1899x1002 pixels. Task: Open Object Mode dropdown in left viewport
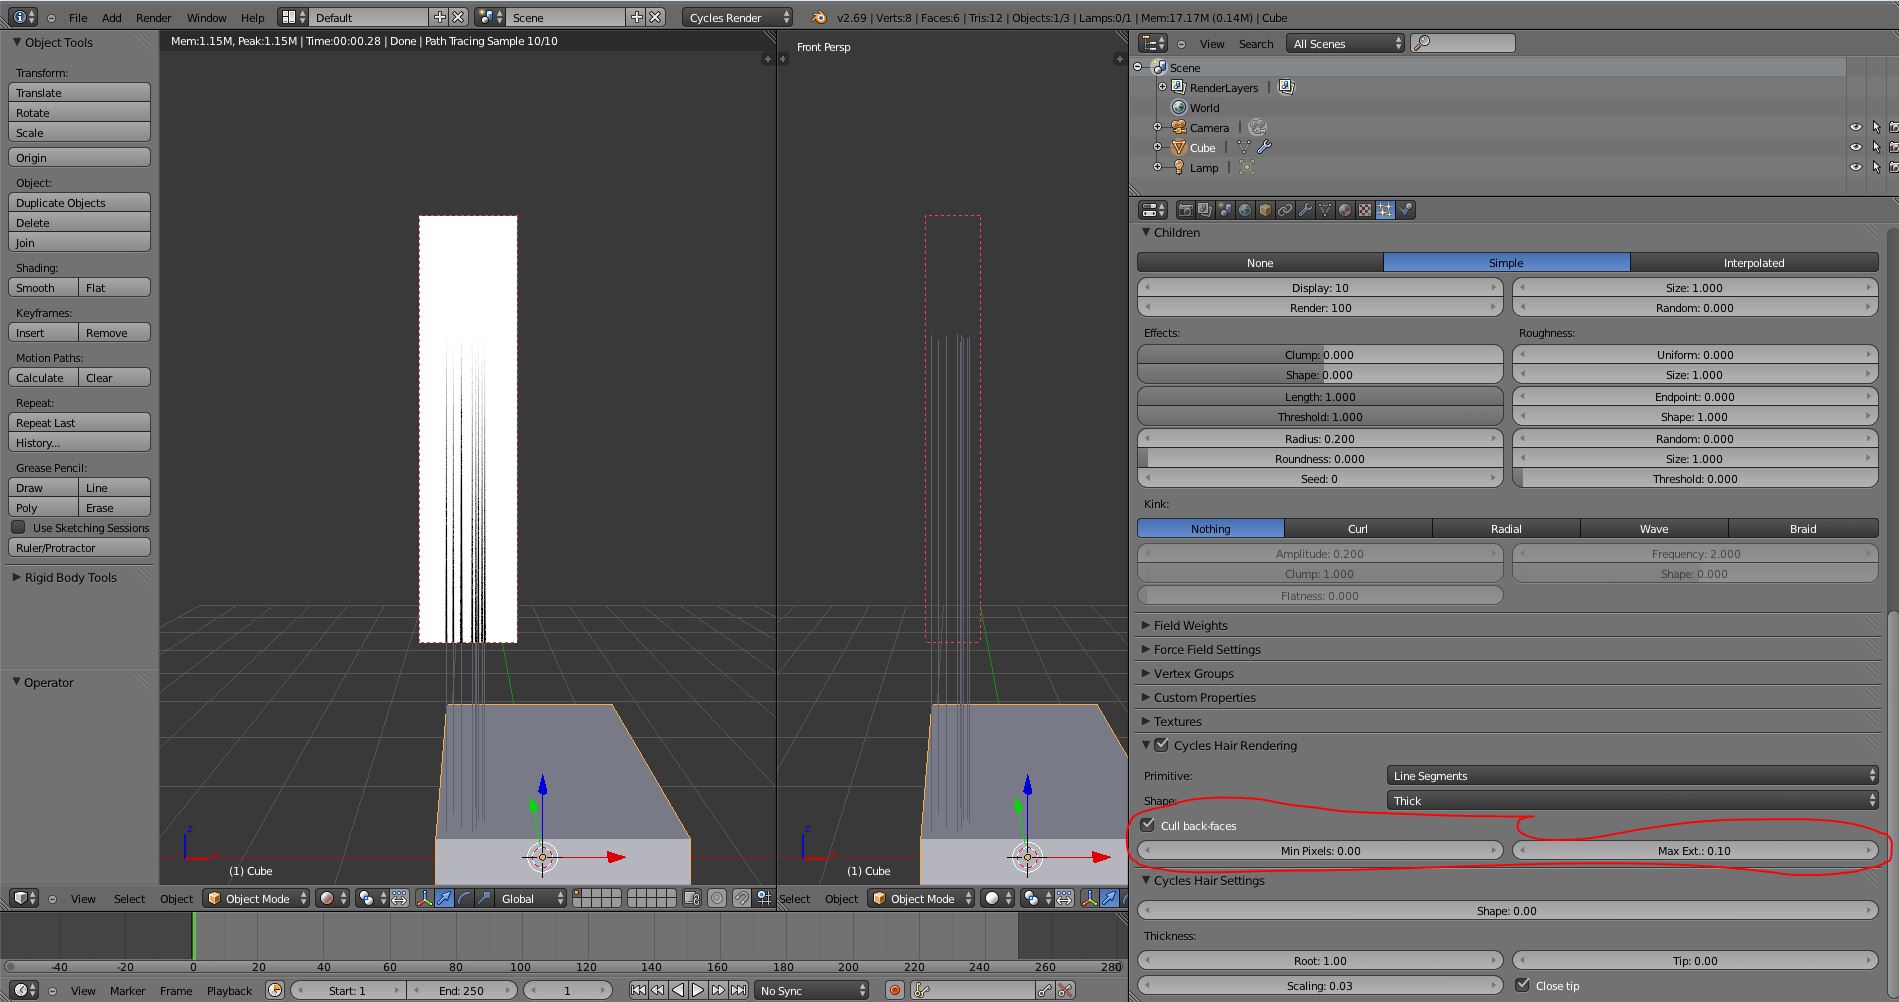coord(256,898)
